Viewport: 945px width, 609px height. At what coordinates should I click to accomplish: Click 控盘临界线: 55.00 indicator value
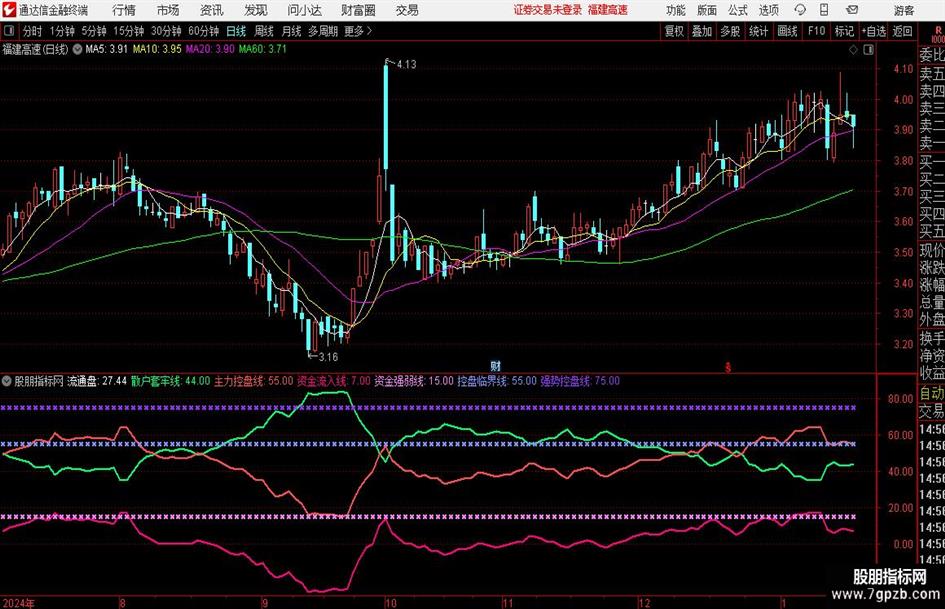click(x=497, y=381)
